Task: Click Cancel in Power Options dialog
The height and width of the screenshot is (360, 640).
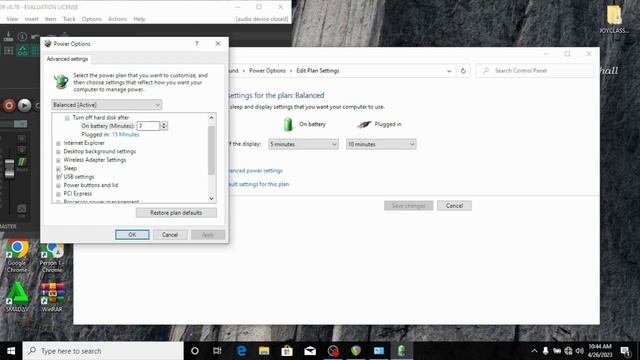Action: tap(170, 235)
